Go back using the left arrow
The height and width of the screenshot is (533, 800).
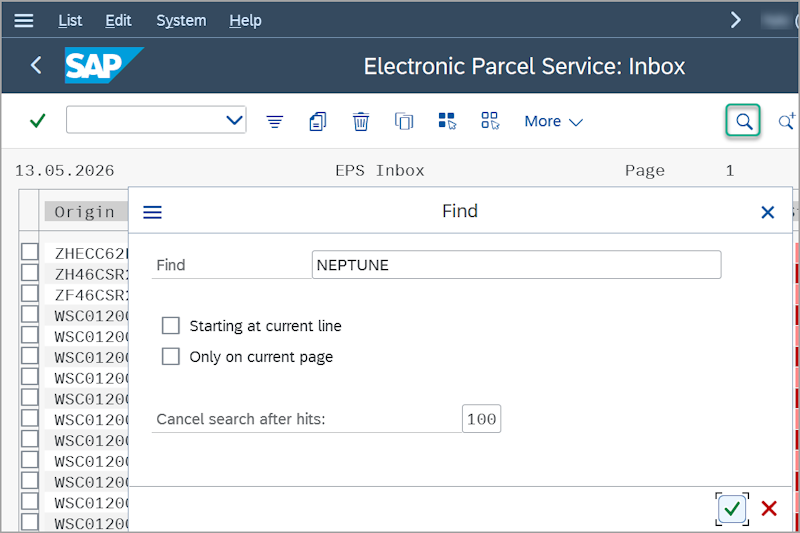[36, 65]
